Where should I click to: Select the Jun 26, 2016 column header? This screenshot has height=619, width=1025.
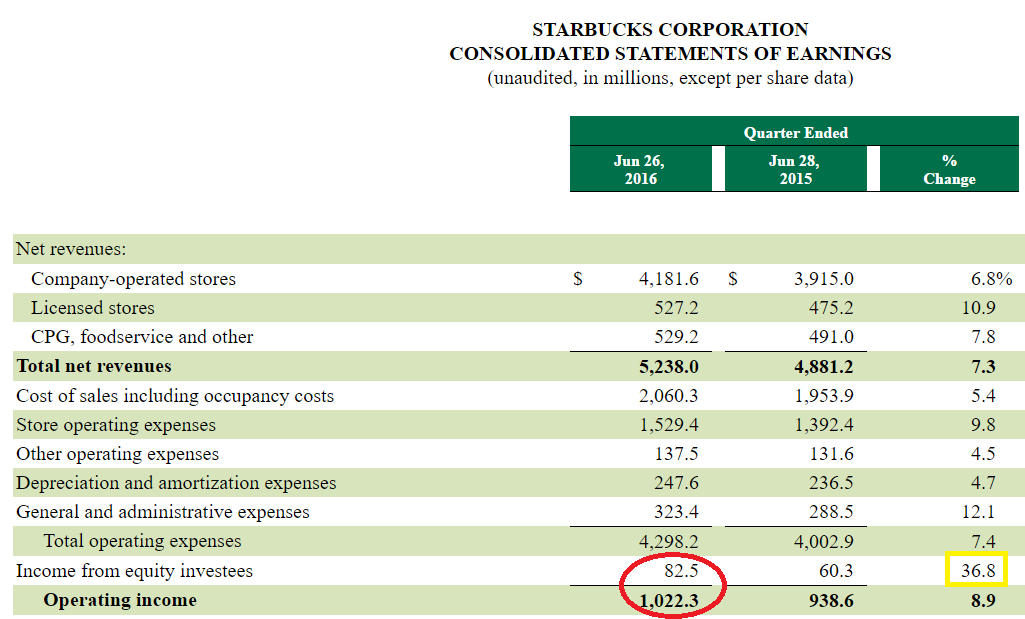pos(641,169)
